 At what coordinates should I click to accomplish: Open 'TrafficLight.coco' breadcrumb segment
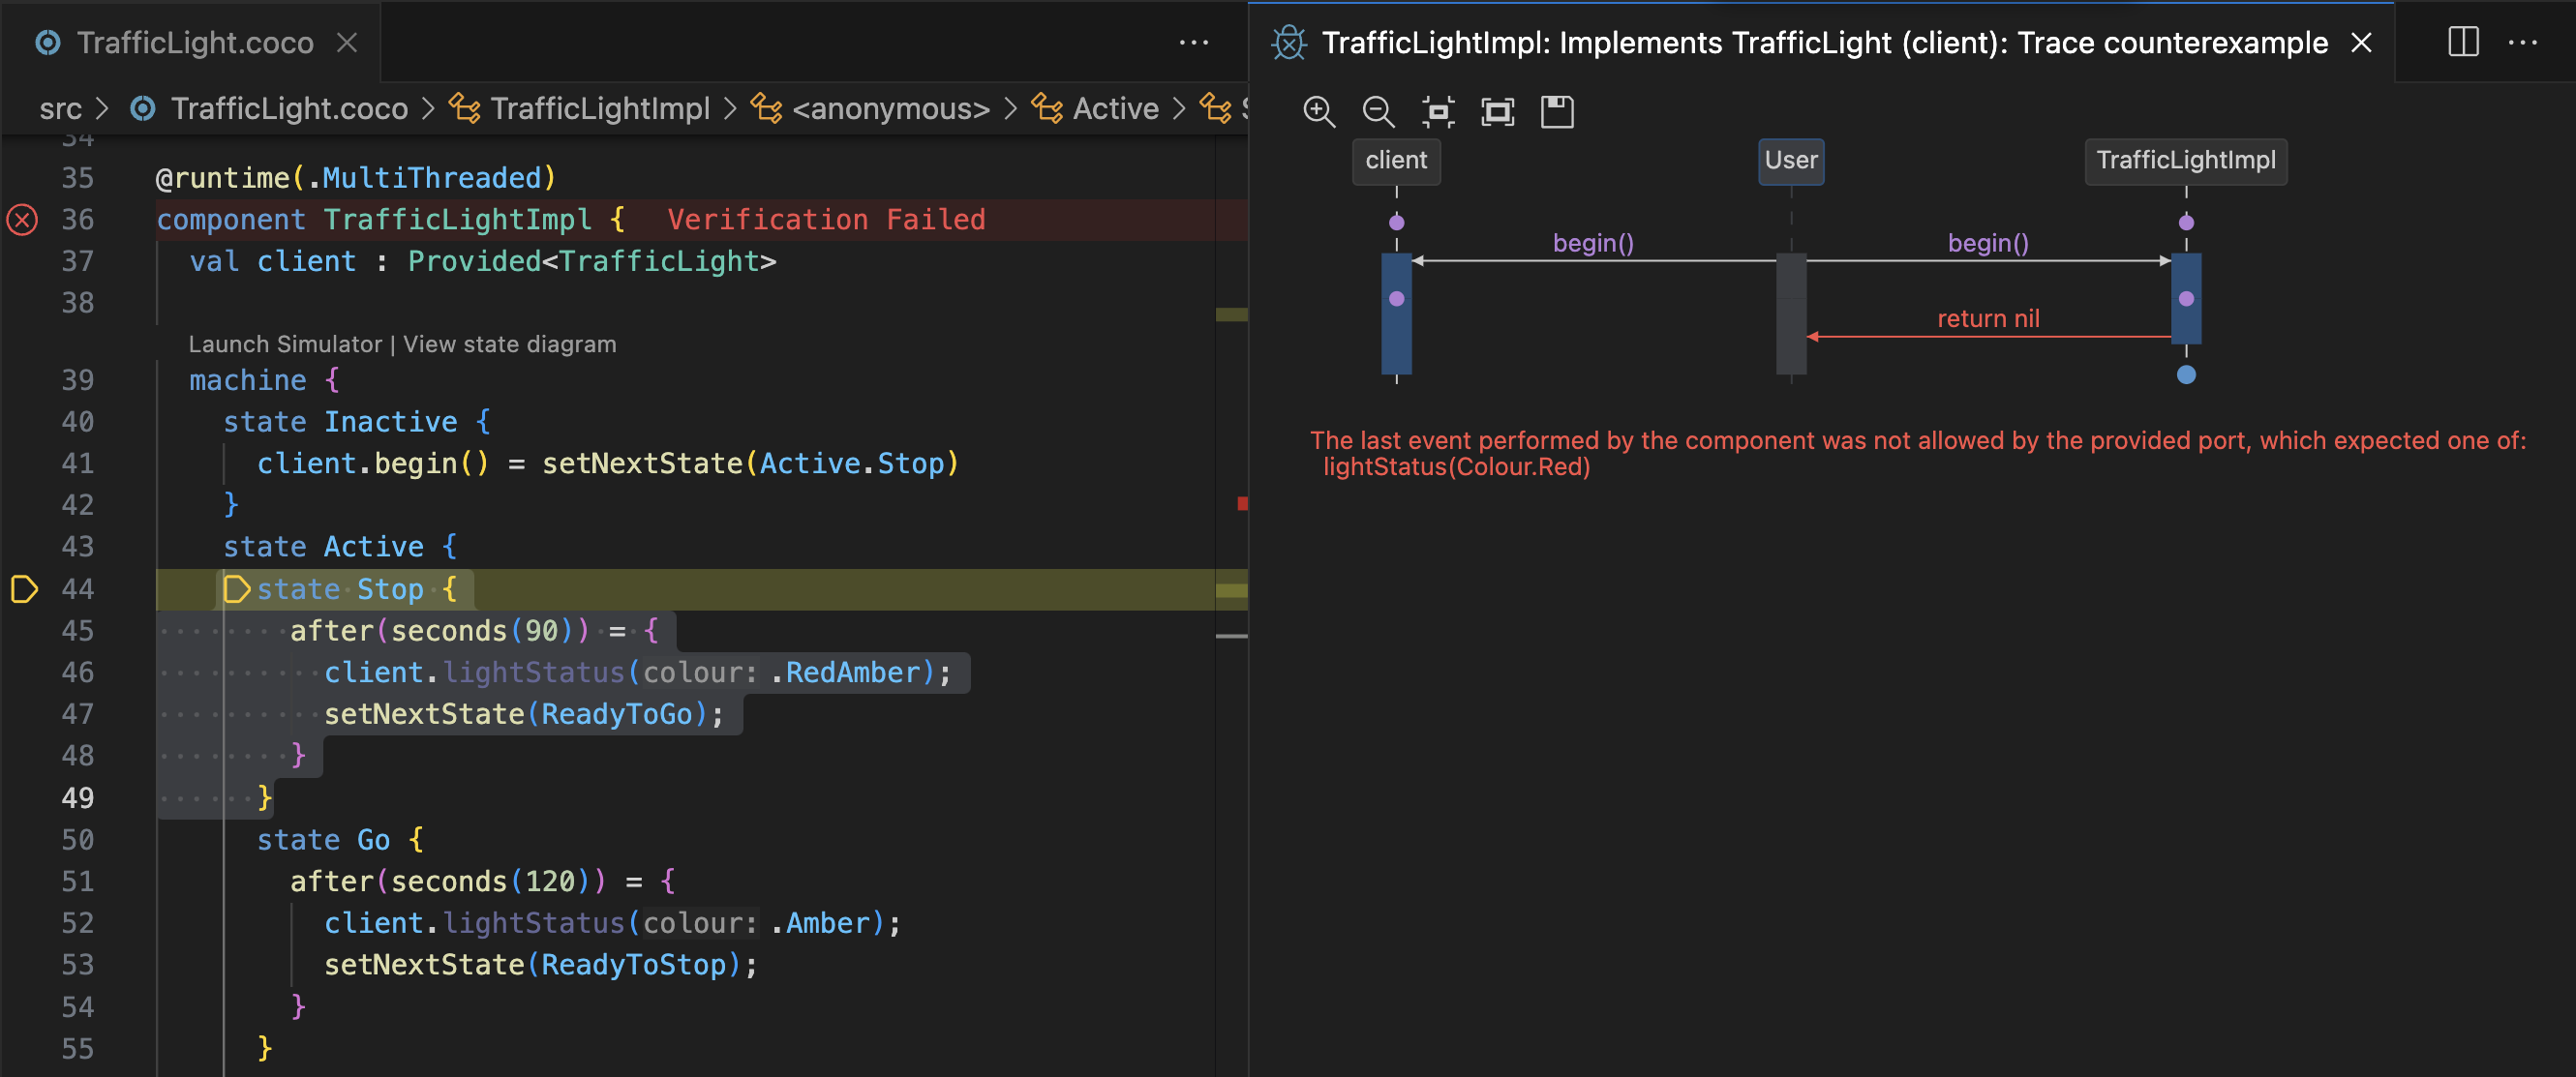point(289,108)
